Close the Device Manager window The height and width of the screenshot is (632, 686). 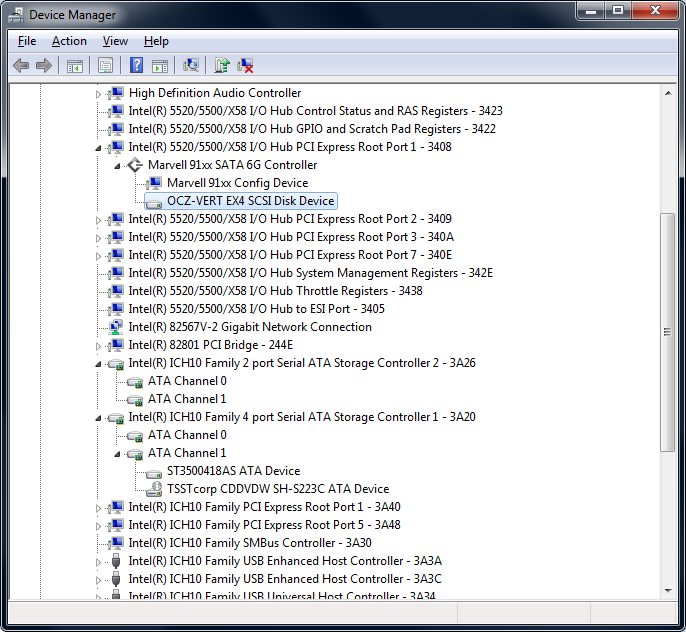click(655, 11)
